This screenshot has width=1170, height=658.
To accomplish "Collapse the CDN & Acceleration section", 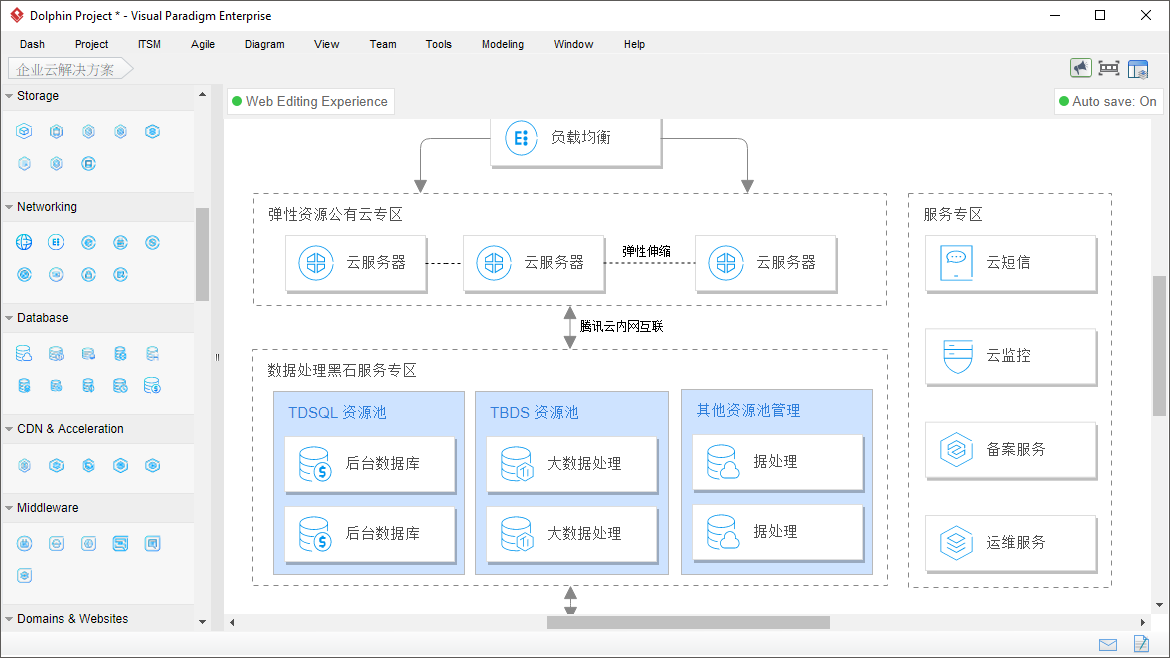I will 9,429.
